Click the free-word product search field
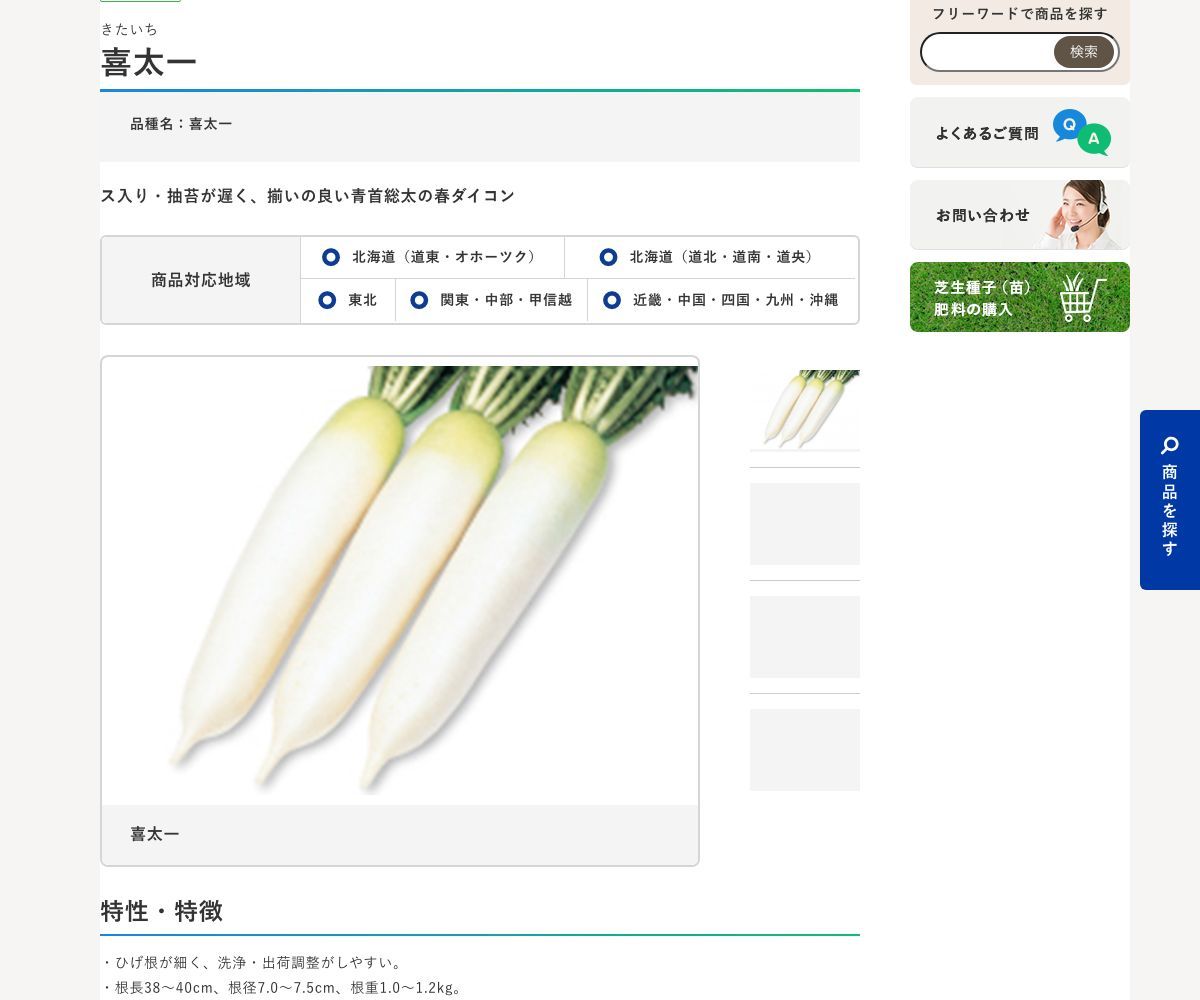1200x1000 pixels. coord(987,52)
